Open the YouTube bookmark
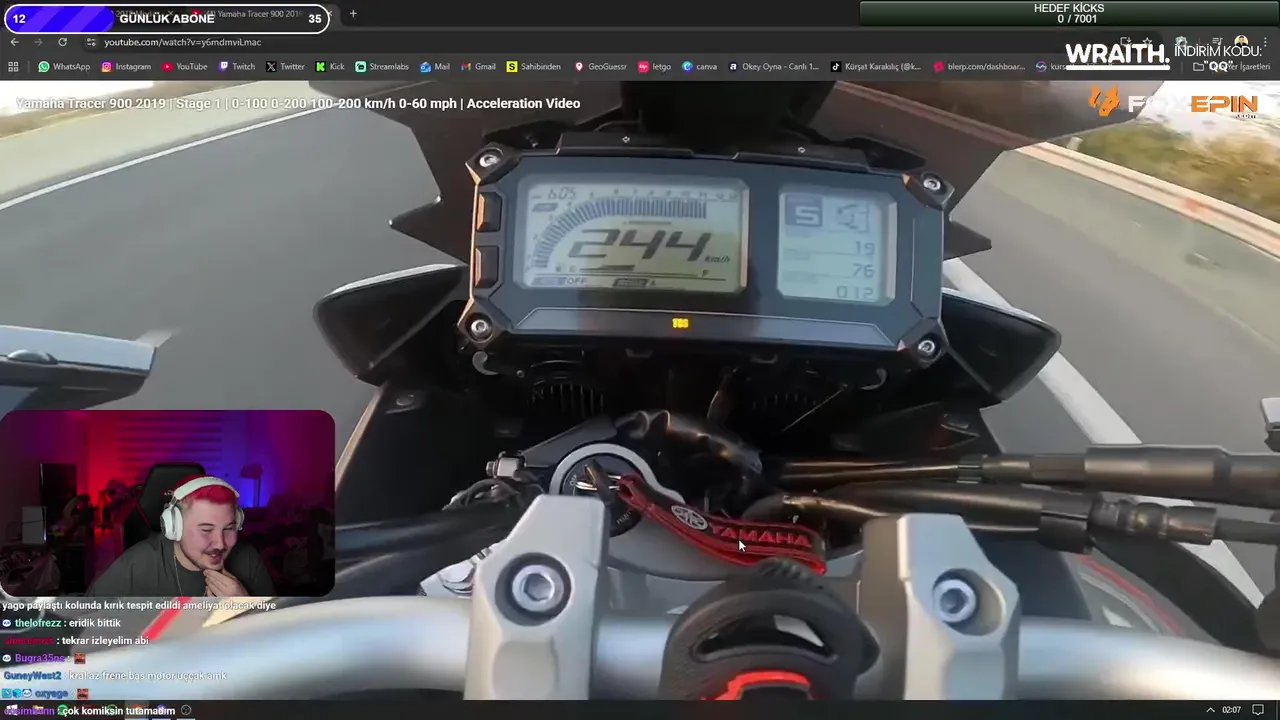The height and width of the screenshot is (720, 1280). click(185, 67)
